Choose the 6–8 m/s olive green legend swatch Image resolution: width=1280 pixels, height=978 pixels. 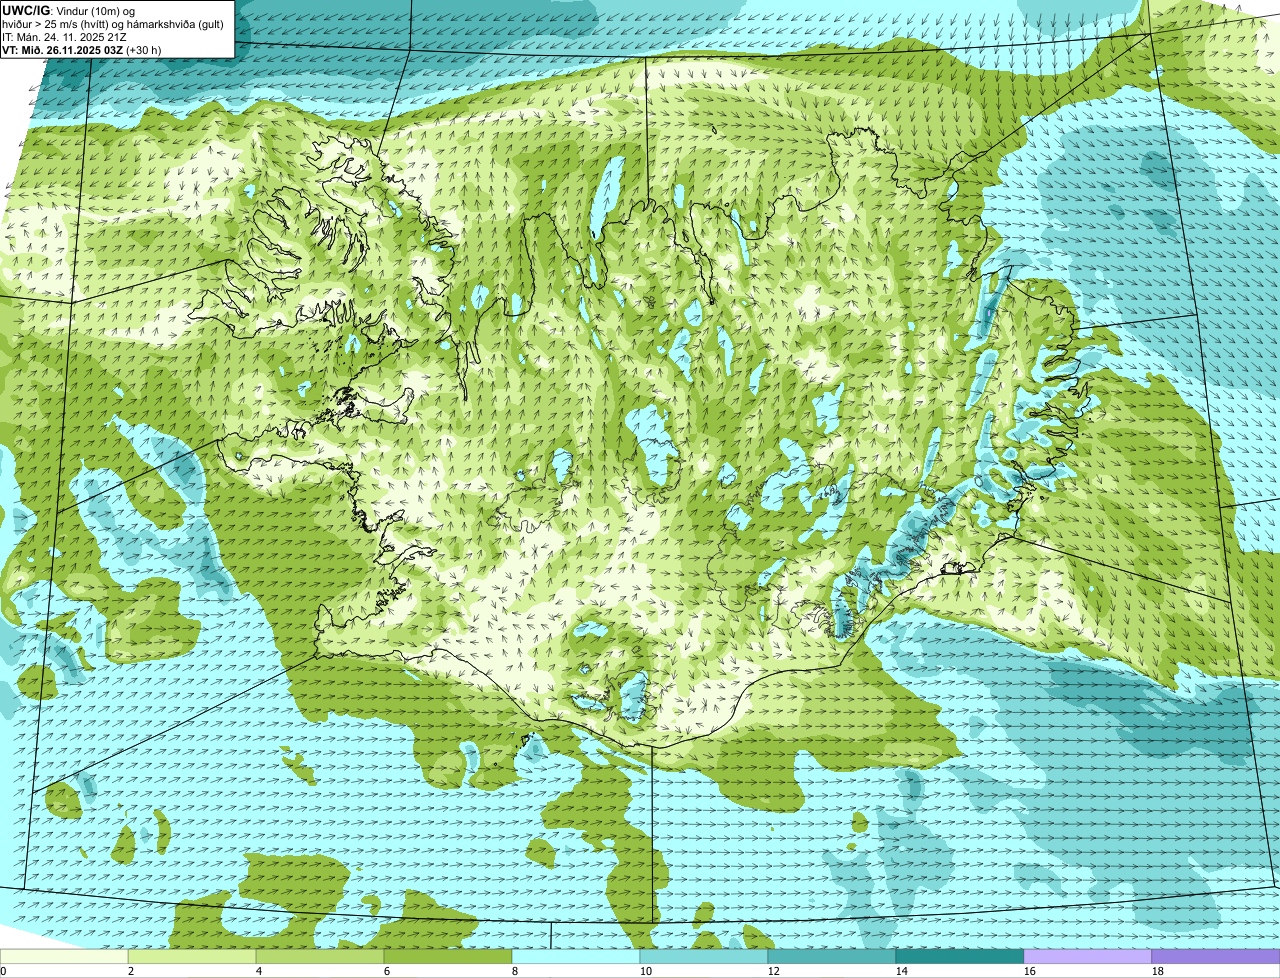(448, 956)
